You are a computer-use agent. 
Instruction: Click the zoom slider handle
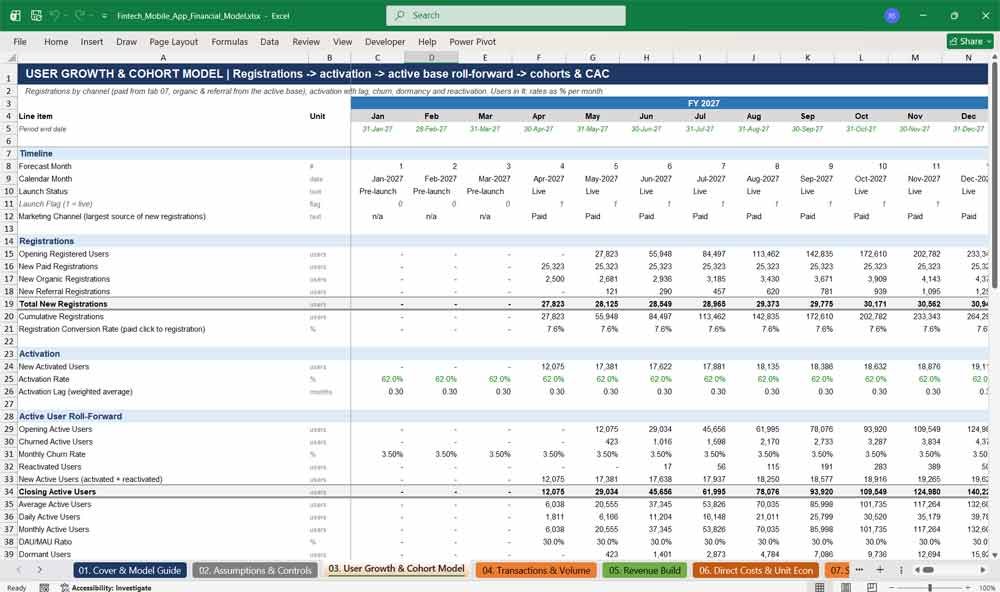coord(930,587)
